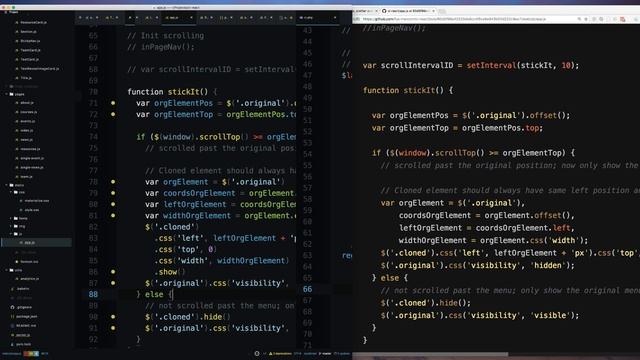Open about.js under pages
Viewport: 640px width, 360px height.
27,103
